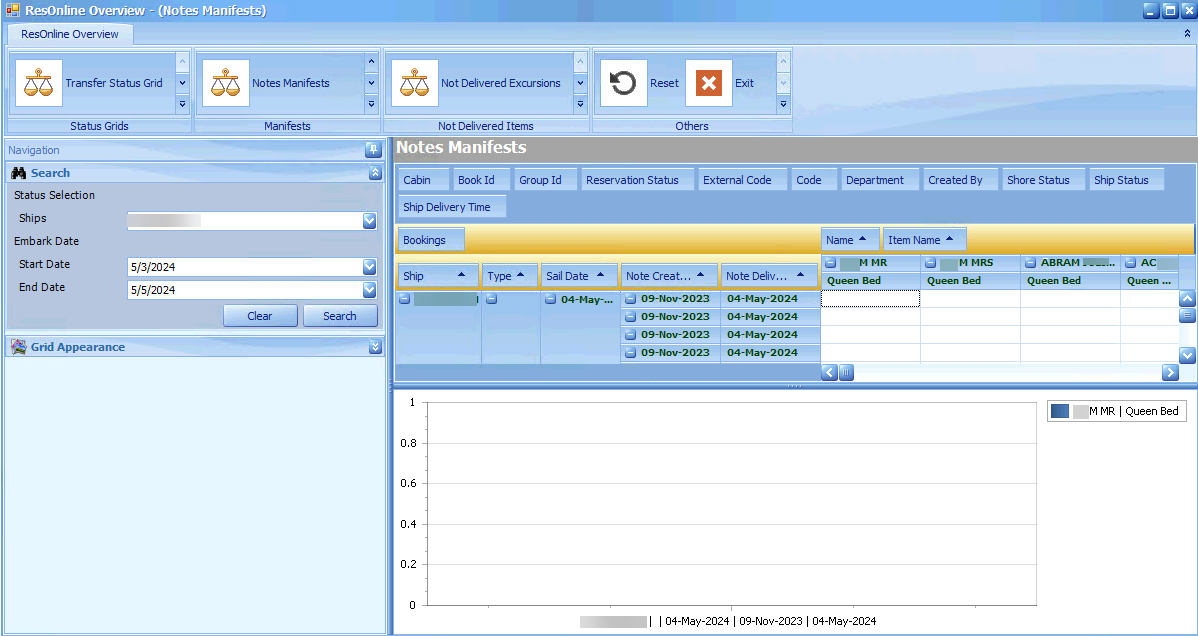Select the first empty grid data cell
Viewport: 1198px width, 636px height.
[870, 299]
